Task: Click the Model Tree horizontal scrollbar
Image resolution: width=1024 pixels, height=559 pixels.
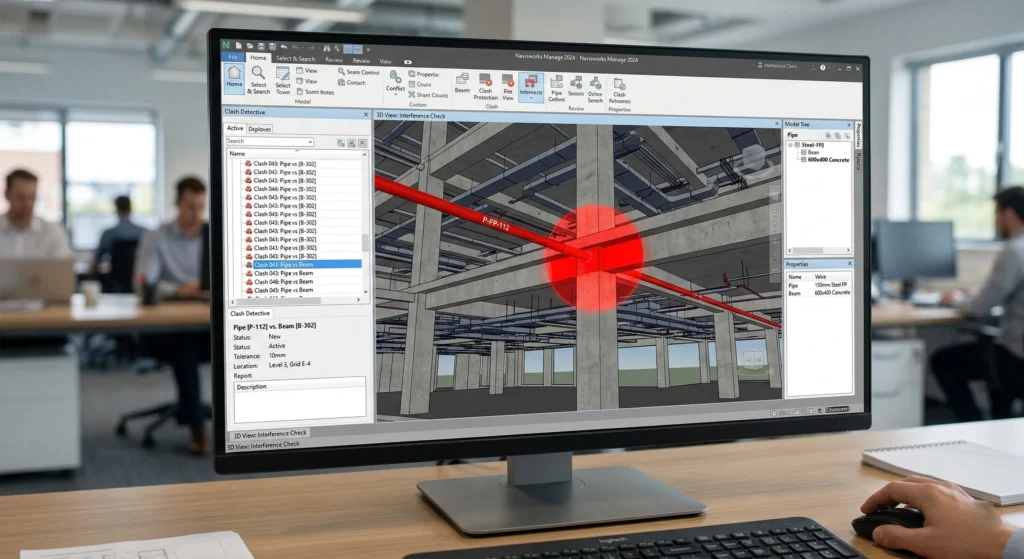Action: coord(819,250)
